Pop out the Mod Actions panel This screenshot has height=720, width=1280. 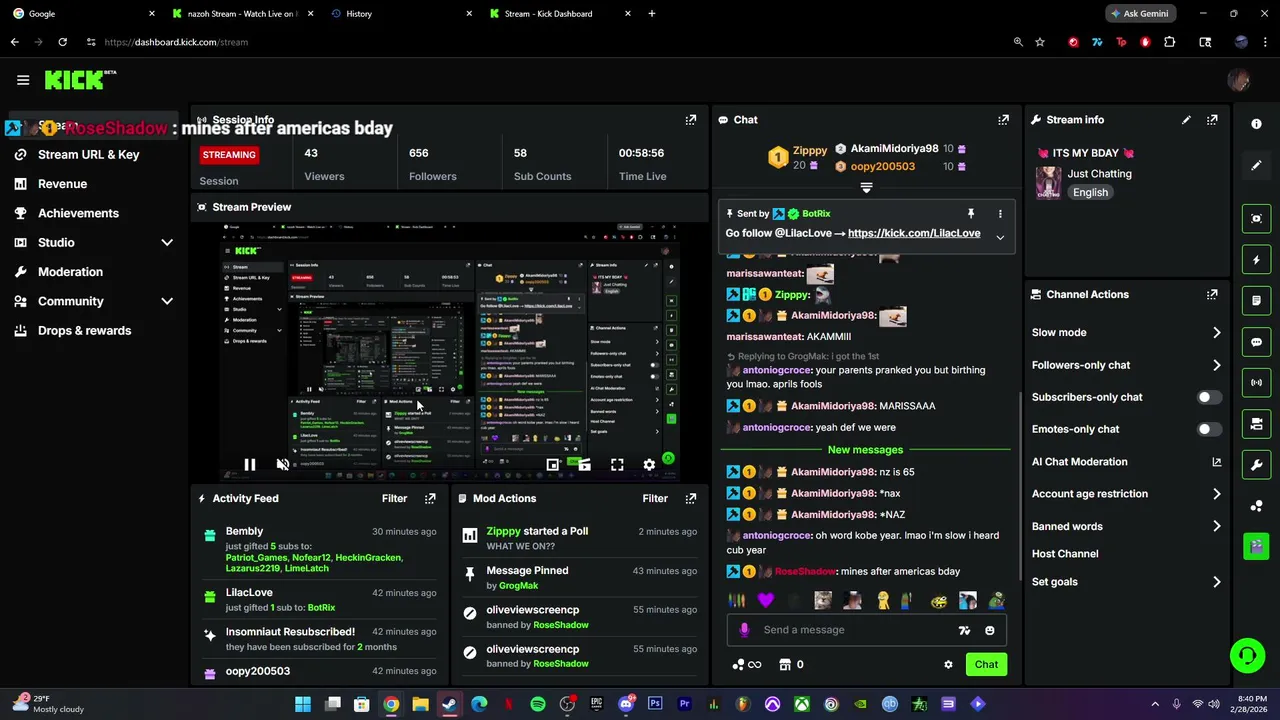pos(690,498)
